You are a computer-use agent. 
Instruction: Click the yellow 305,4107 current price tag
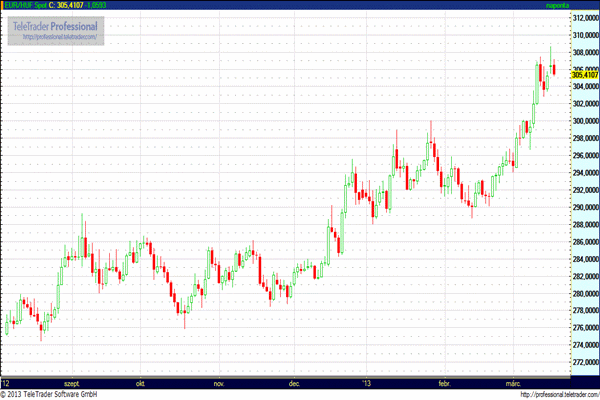pos(583,74)
